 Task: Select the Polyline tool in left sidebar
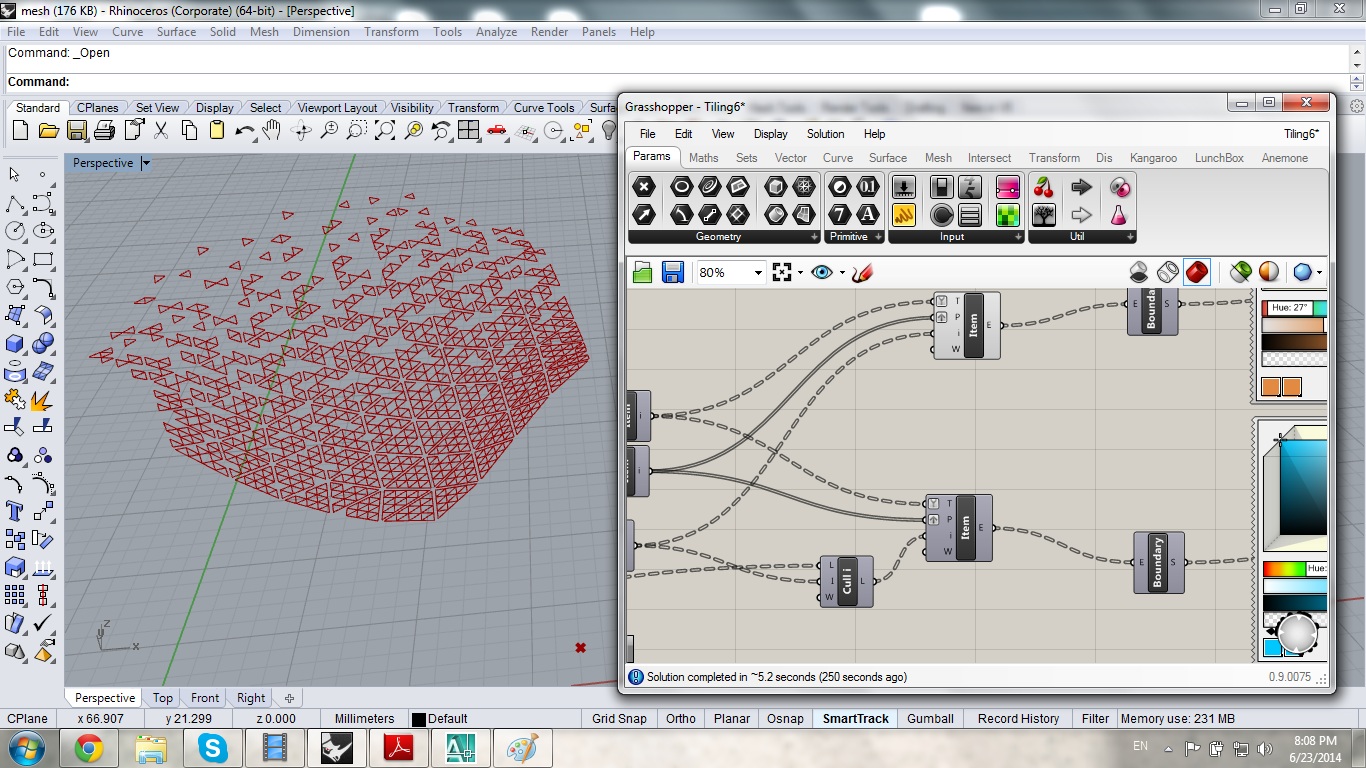coord(15,204)
